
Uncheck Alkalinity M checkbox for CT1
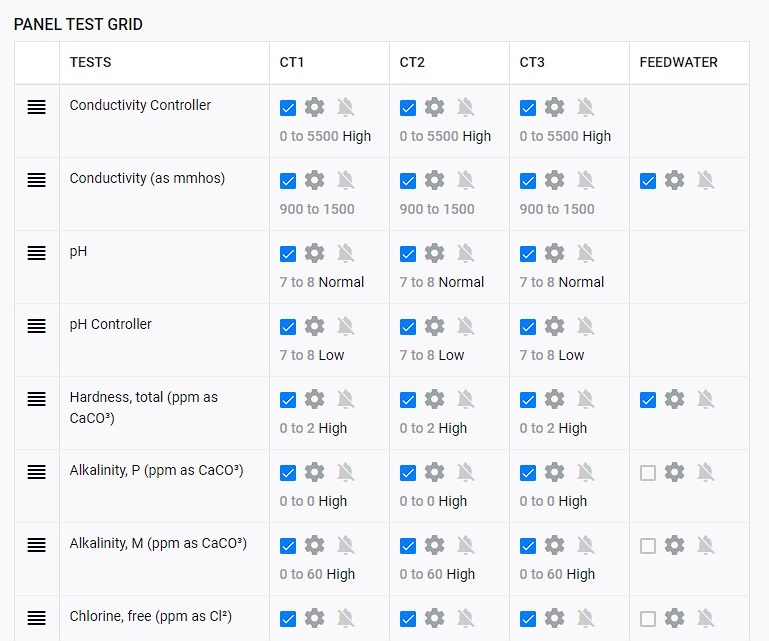pyautogui.click(x=288, y=546)
